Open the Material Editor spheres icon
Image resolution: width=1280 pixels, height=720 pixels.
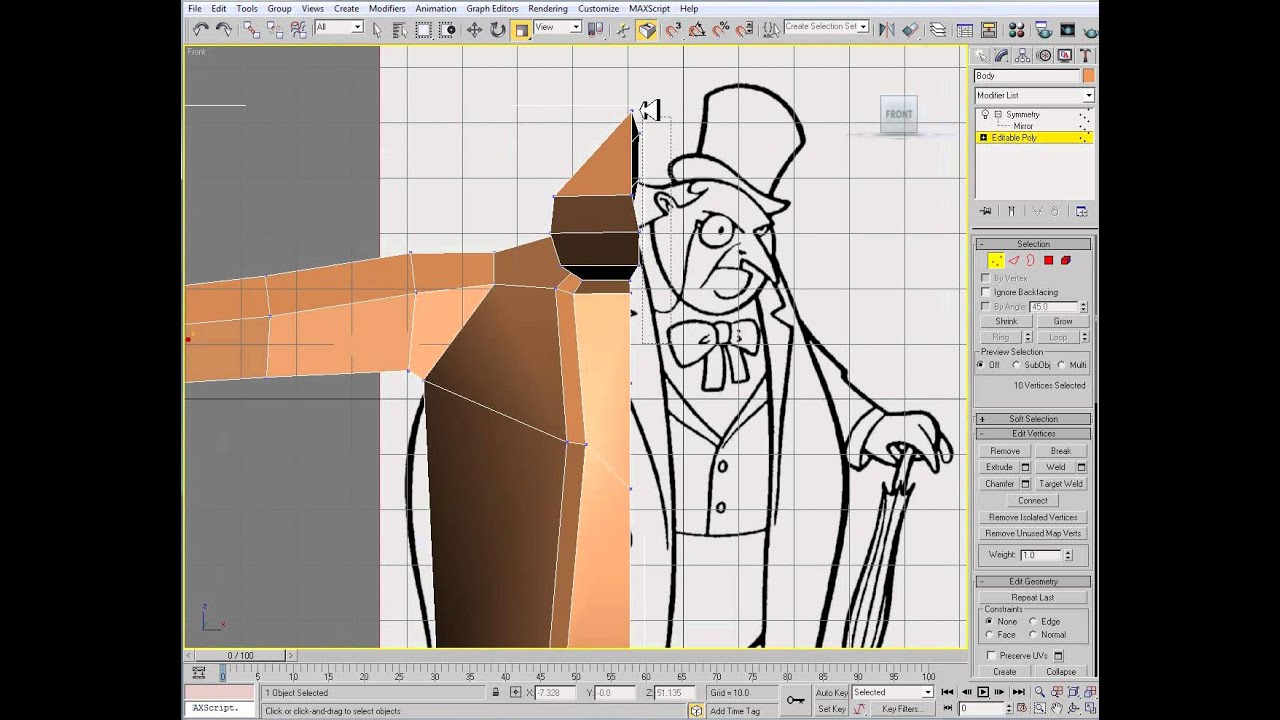[1016, 30]
